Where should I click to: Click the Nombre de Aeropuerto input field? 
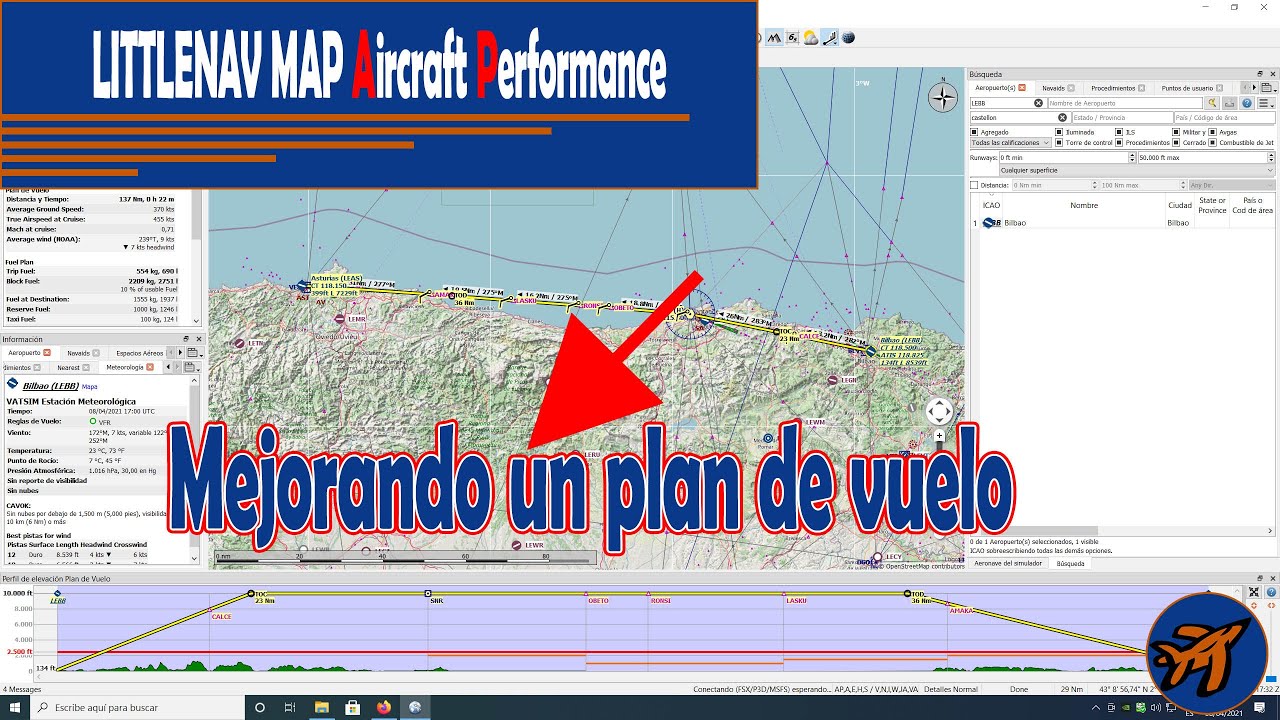point(1125,103)
